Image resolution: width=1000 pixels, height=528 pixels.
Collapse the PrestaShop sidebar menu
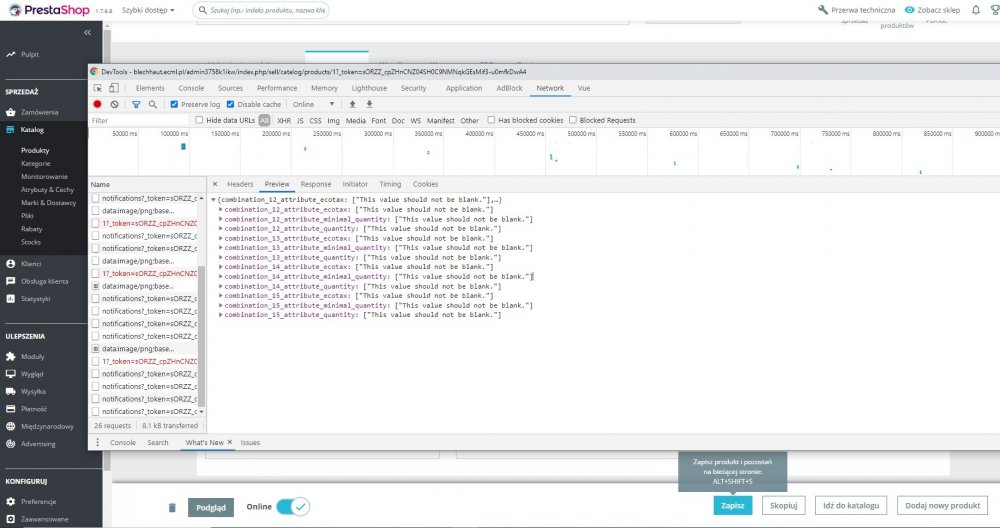point(87,33)
